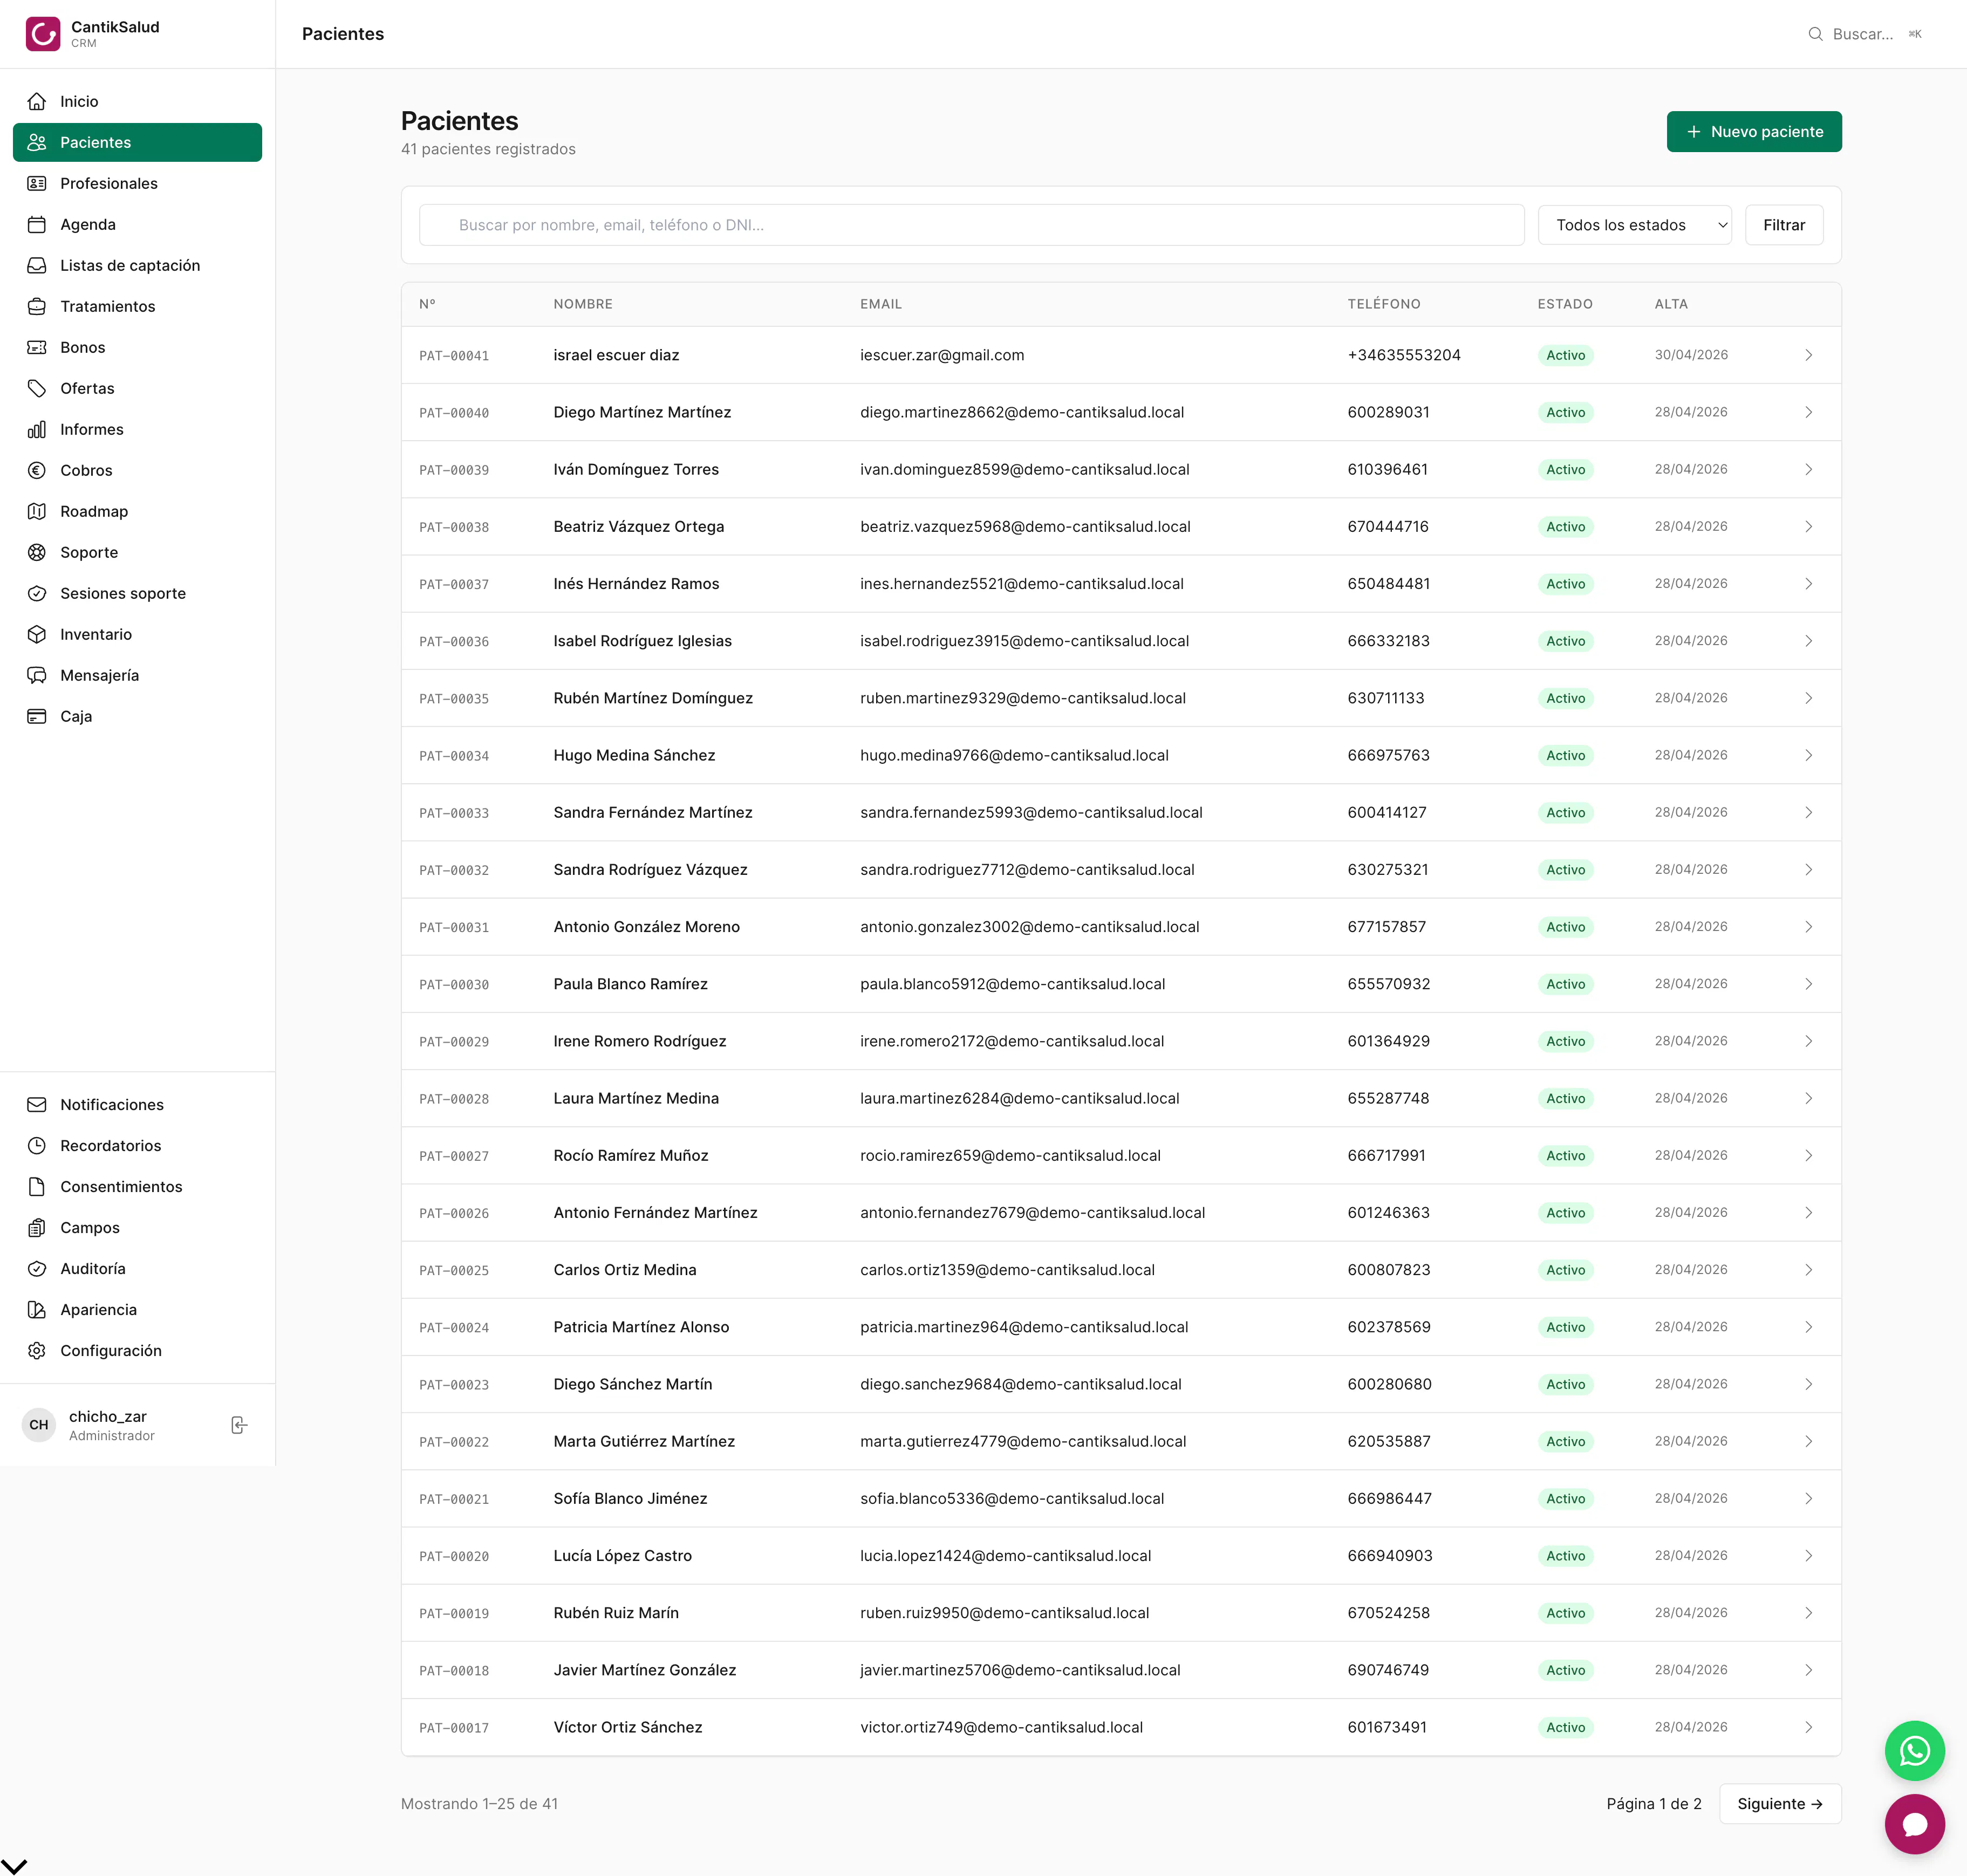Open Auditoría menu item
This screenshot has height=1876, width=1967.
tap(137, 1268)
